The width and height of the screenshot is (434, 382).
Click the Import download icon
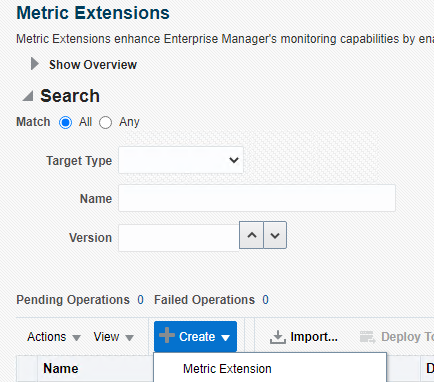point(278,337)
